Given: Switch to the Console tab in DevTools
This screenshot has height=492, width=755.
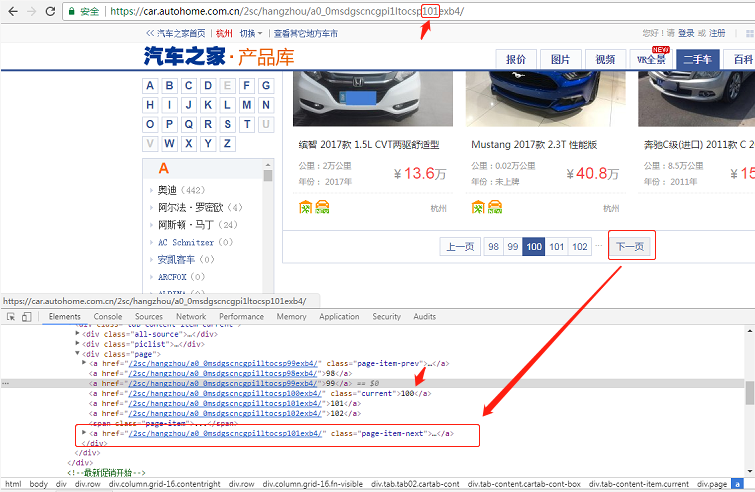Looking at the screenshot, I should coord(106,316).
